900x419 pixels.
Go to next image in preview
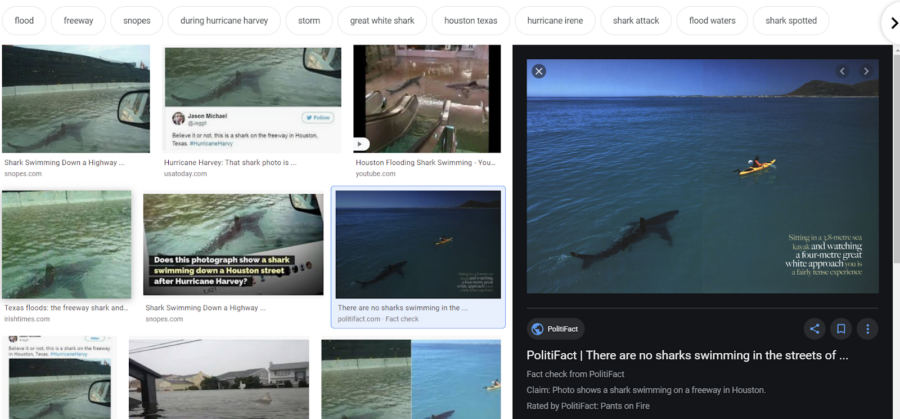[x=866, y=71]
